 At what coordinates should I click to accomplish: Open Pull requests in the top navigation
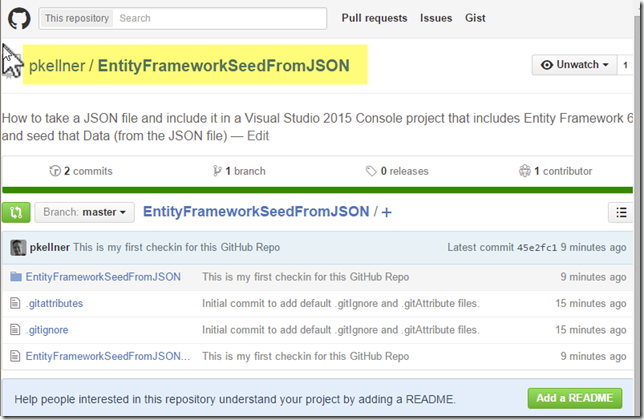[374, 18]
